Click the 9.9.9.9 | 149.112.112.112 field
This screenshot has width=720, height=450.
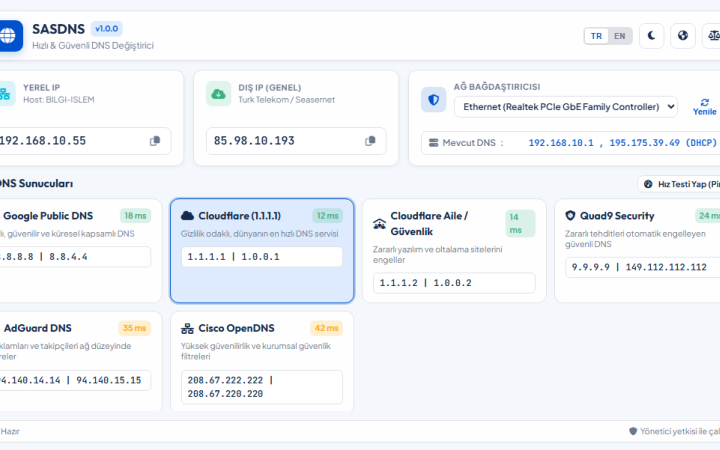click(643, 267)
